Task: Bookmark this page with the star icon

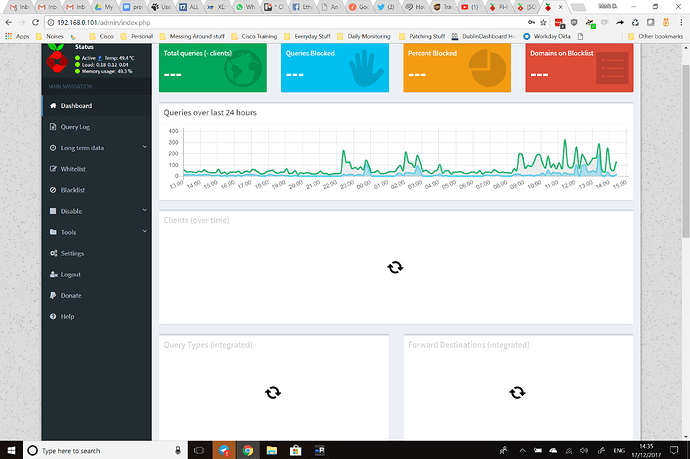Action: [x=543, y=22]
